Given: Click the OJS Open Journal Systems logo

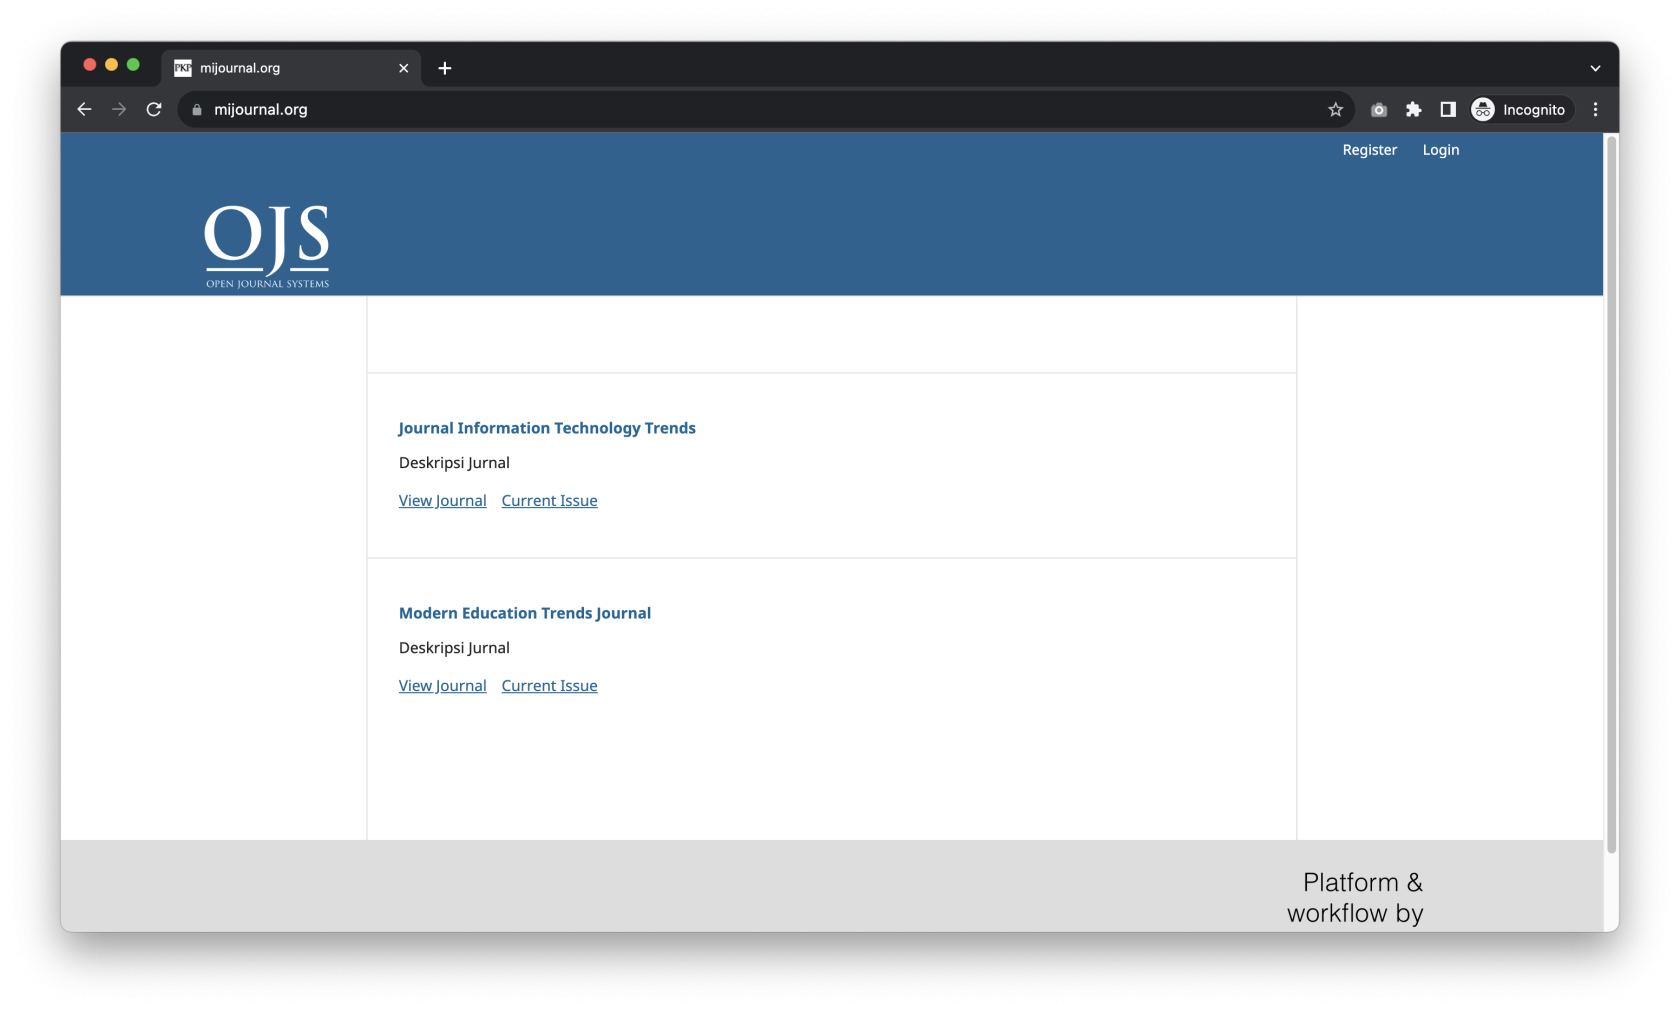Looking at the screenshot, I should coord(267,246).
